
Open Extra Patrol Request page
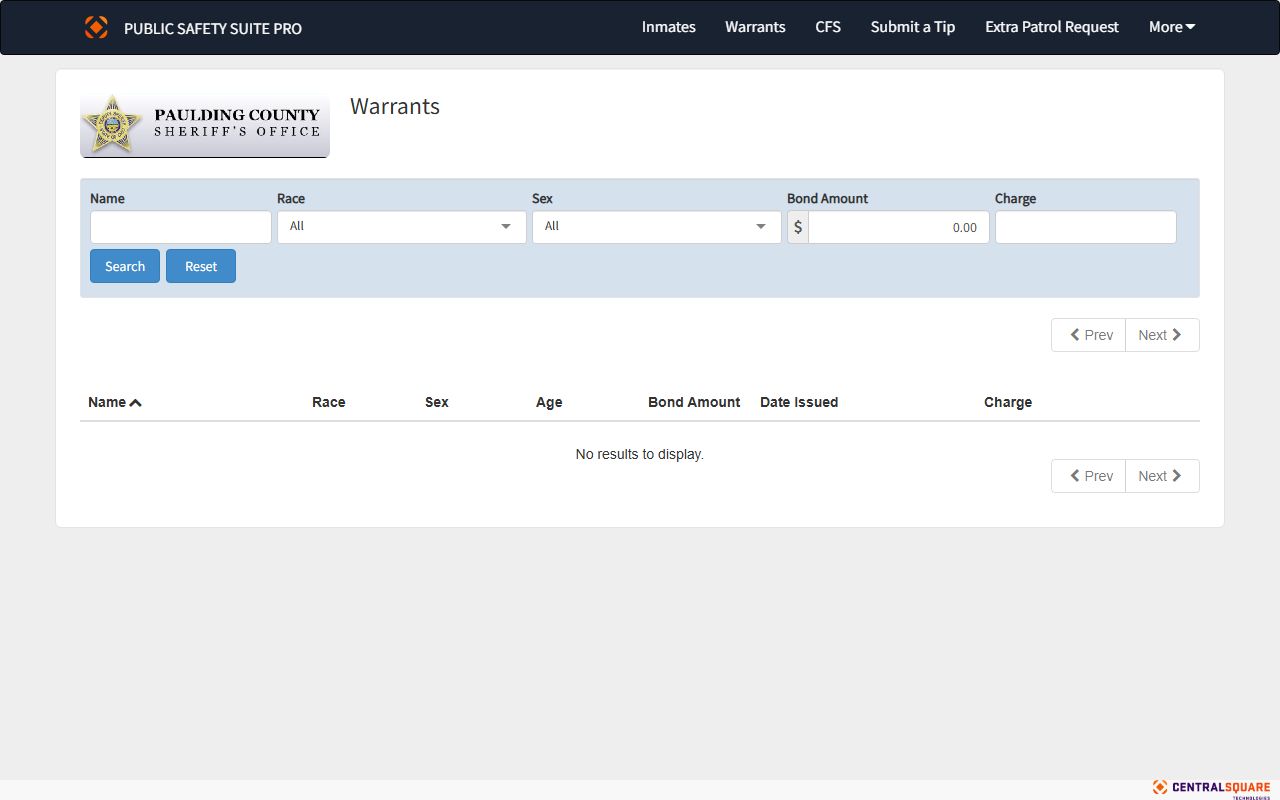(1052, 27)
